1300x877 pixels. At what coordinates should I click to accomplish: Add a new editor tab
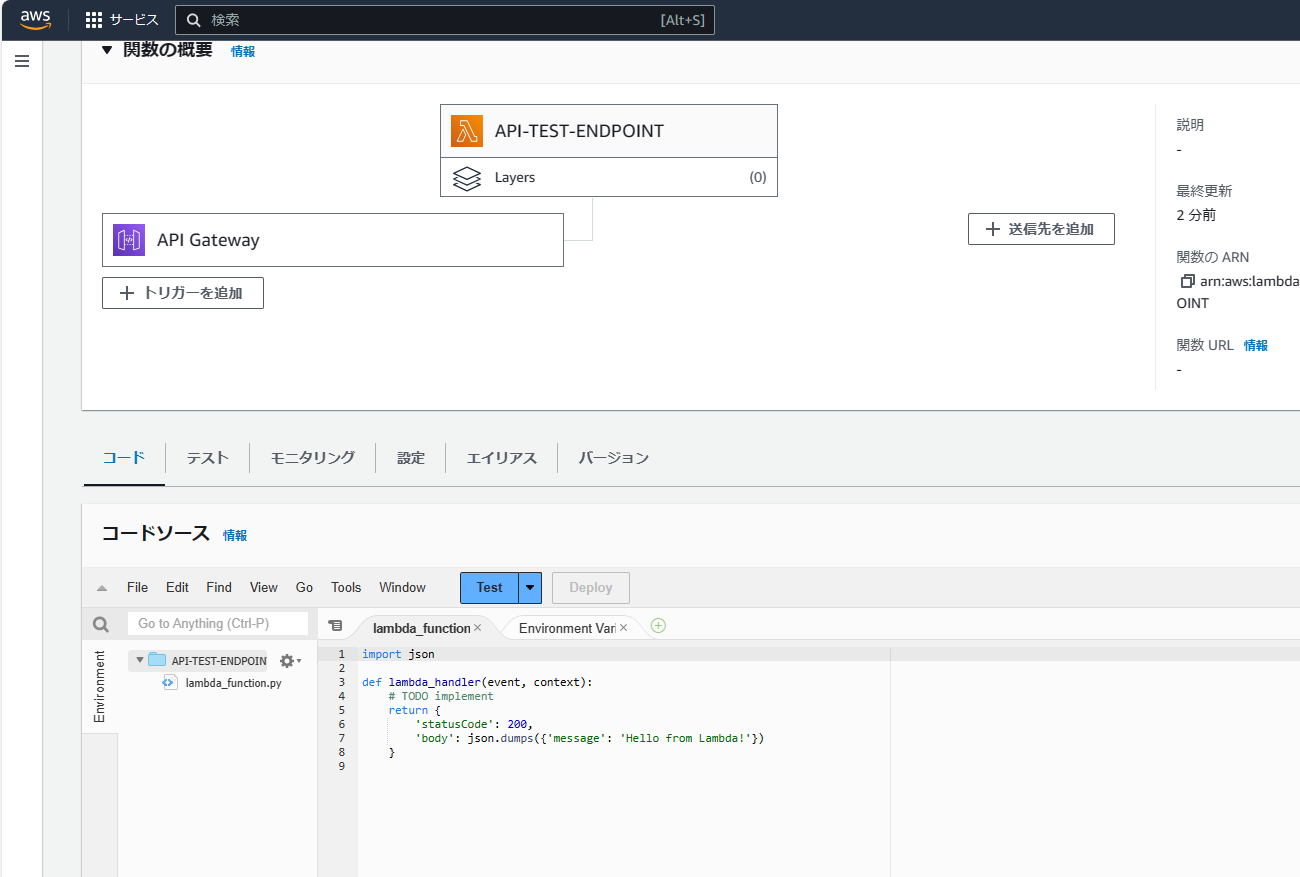coord(658,626)
